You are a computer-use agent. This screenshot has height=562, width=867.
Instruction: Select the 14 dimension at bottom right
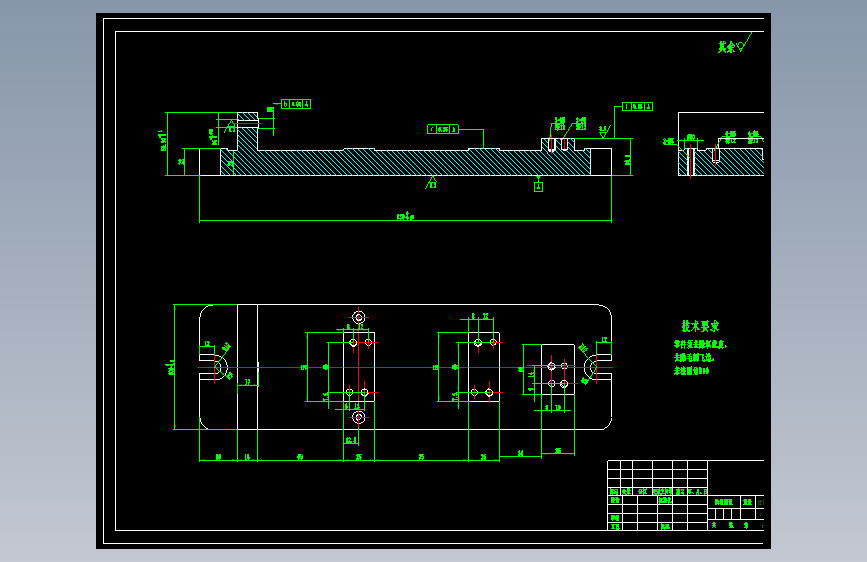click(x=520, y=453)
